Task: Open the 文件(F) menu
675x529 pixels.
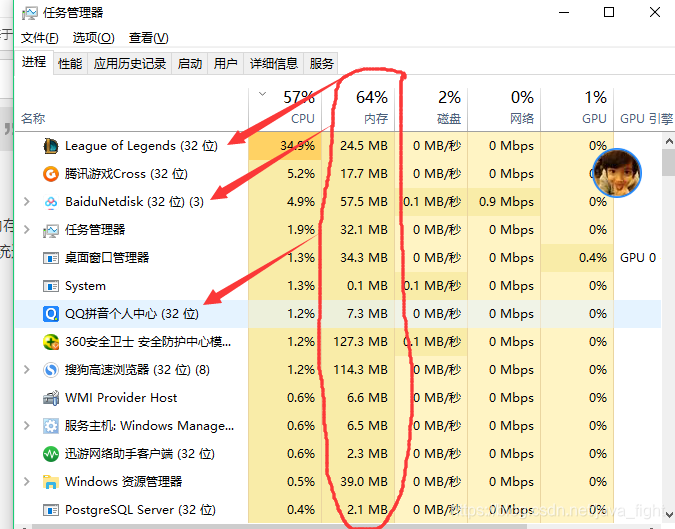Action: coord(40,38)
